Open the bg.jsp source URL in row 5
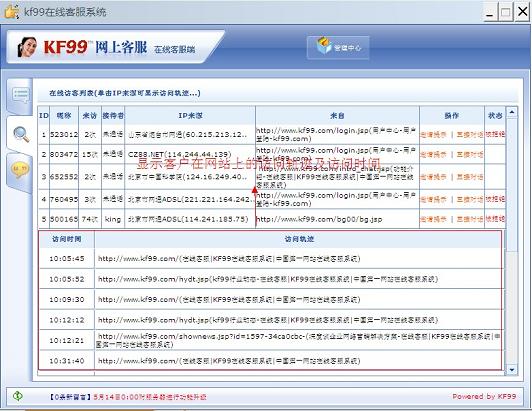The image size is (532, 411). 319,219
